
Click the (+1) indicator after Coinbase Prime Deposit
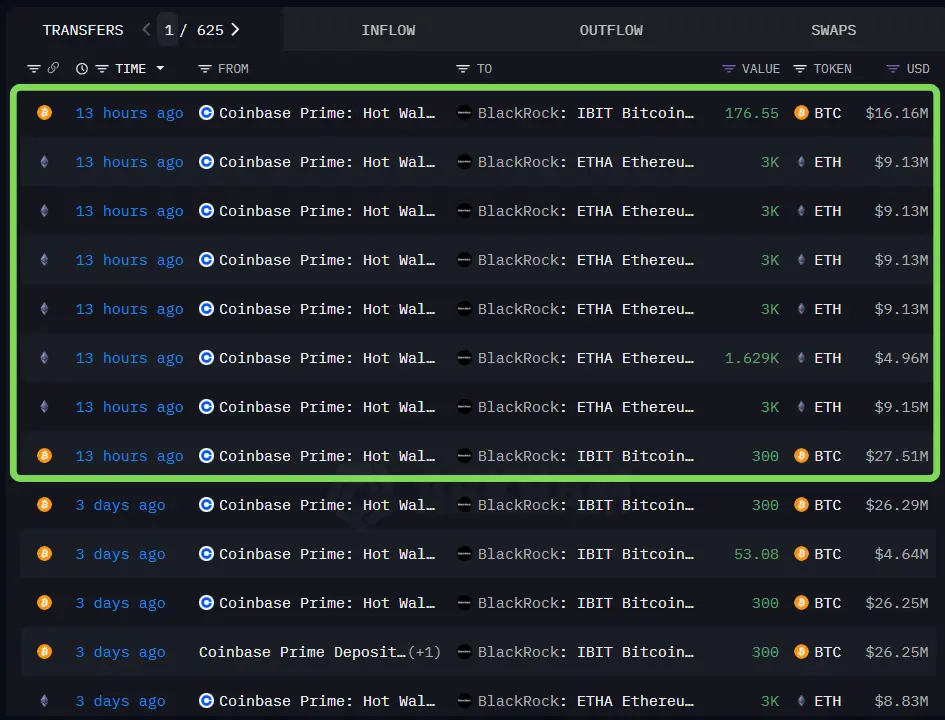point(424,652)
